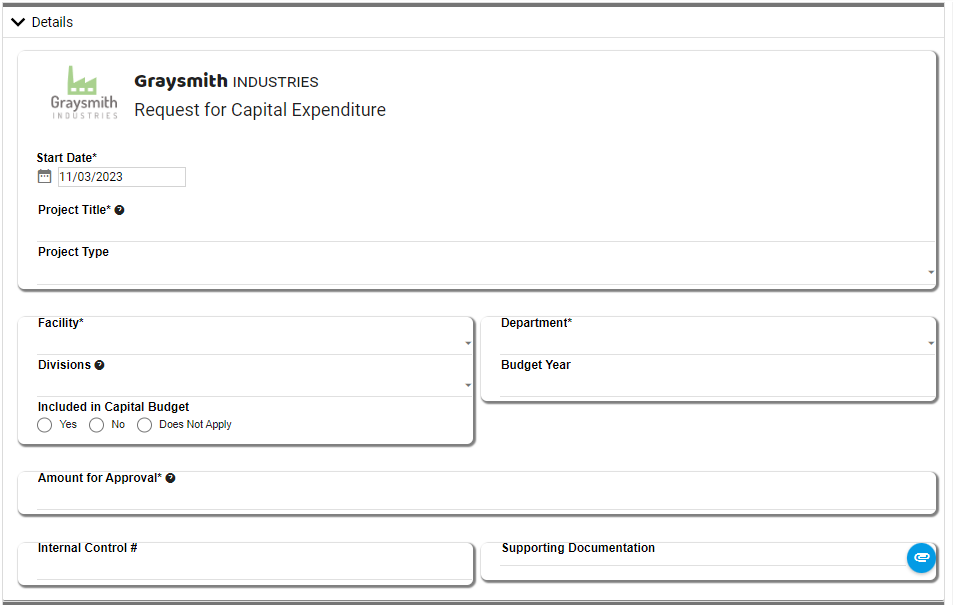Open the Project Type dropdown arrow
Viewport: 953px width, 605px height.
click(x=931, y=272)
